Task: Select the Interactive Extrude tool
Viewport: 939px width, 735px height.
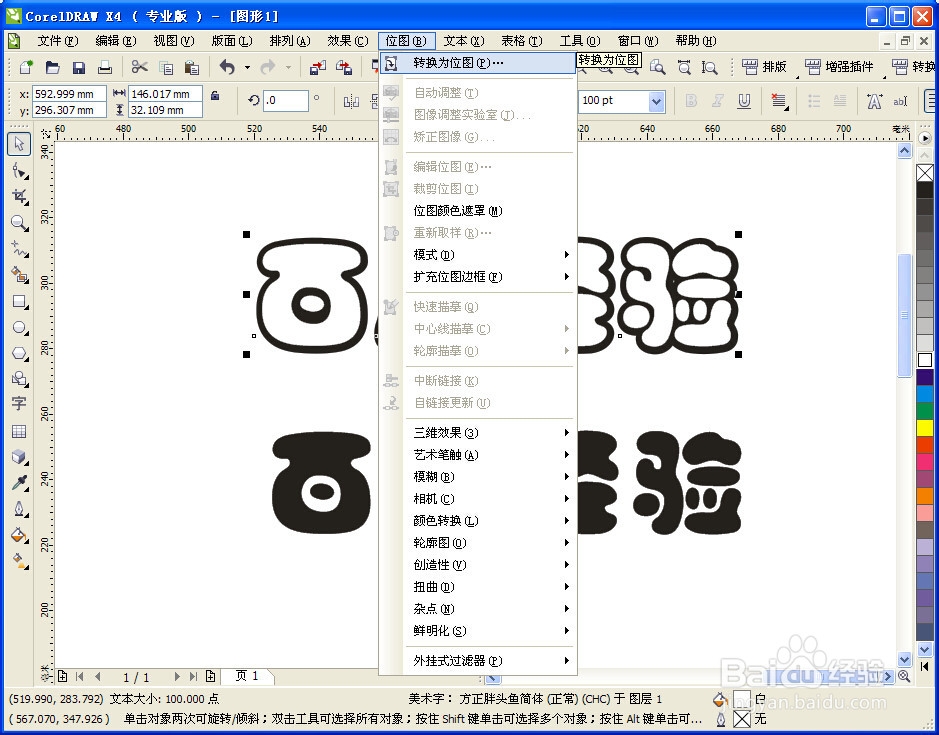Action: click(x=19, y=457)
